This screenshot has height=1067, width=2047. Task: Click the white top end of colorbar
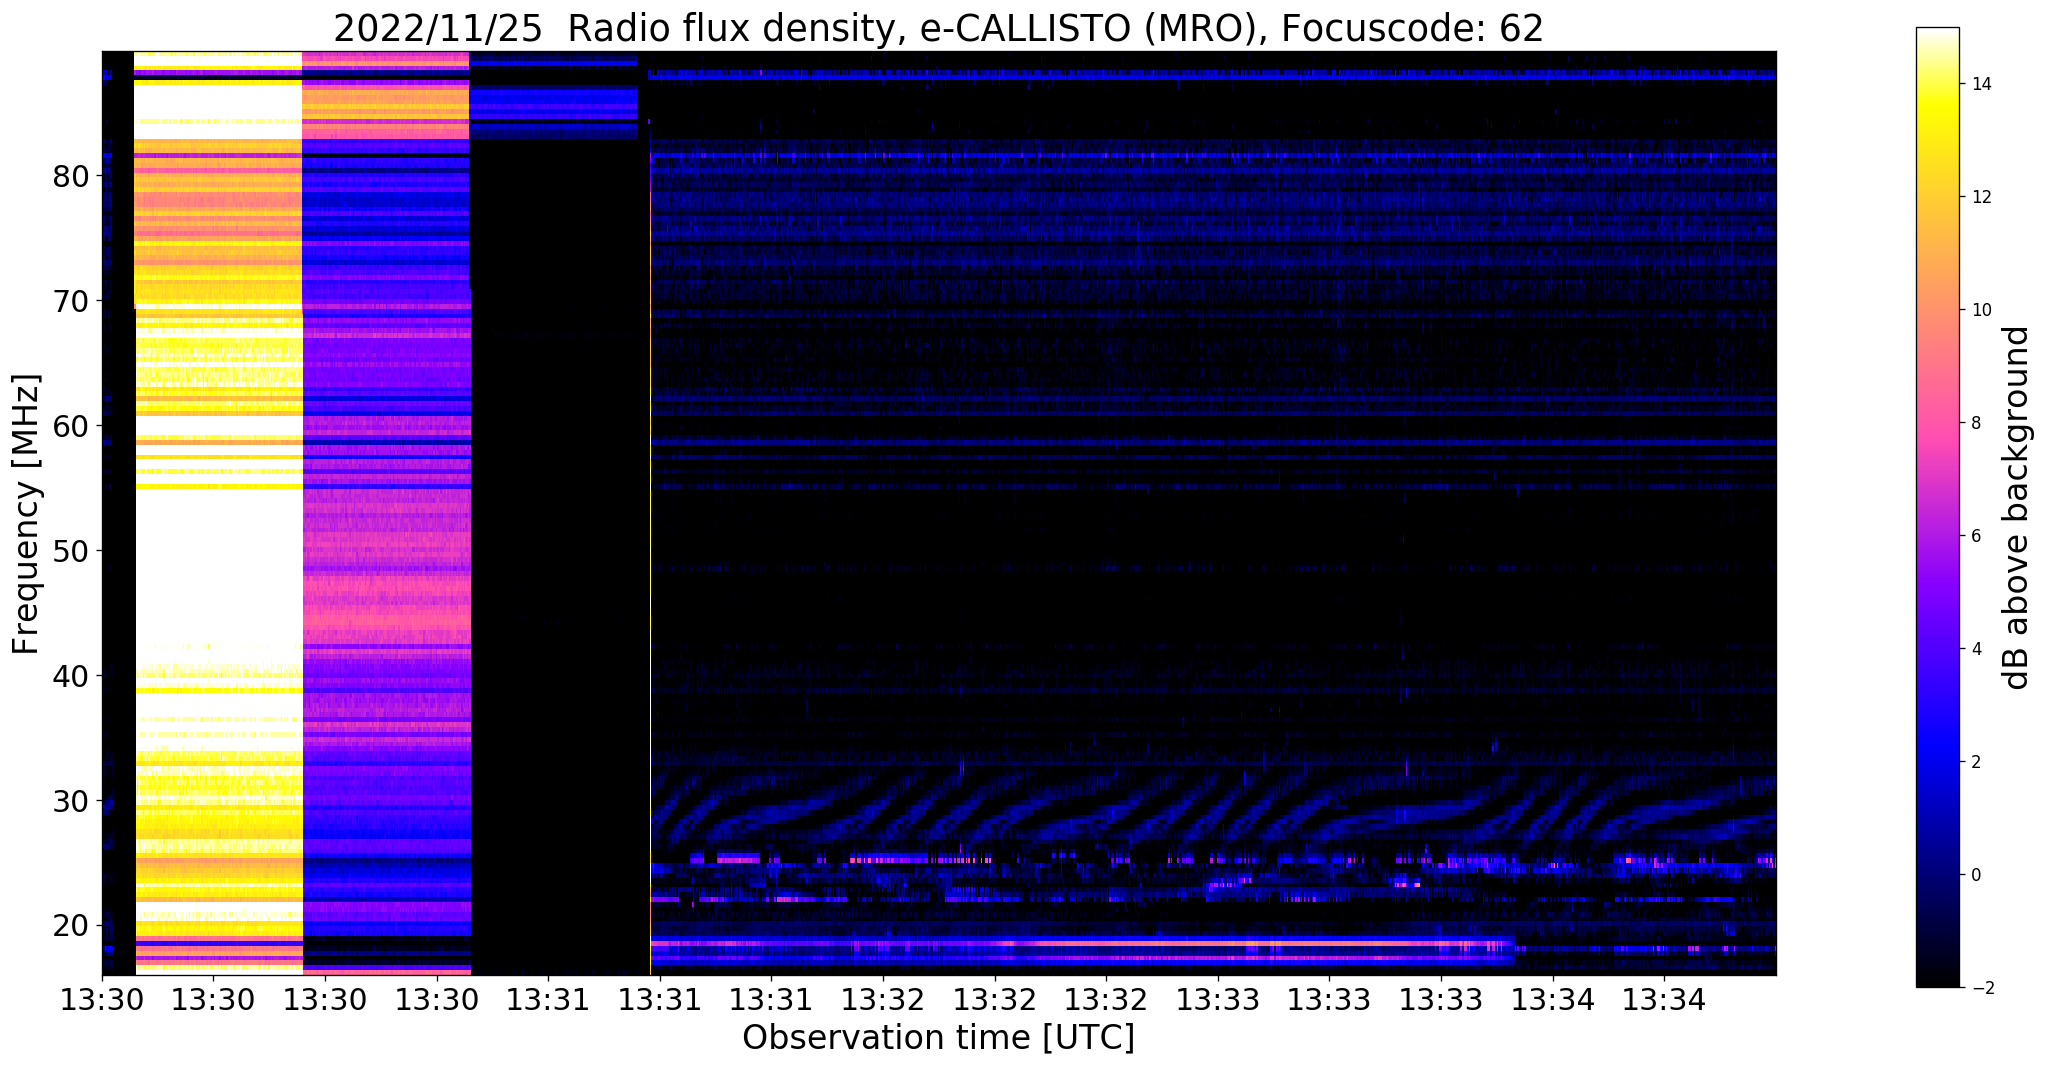(x=1937, y=36)
